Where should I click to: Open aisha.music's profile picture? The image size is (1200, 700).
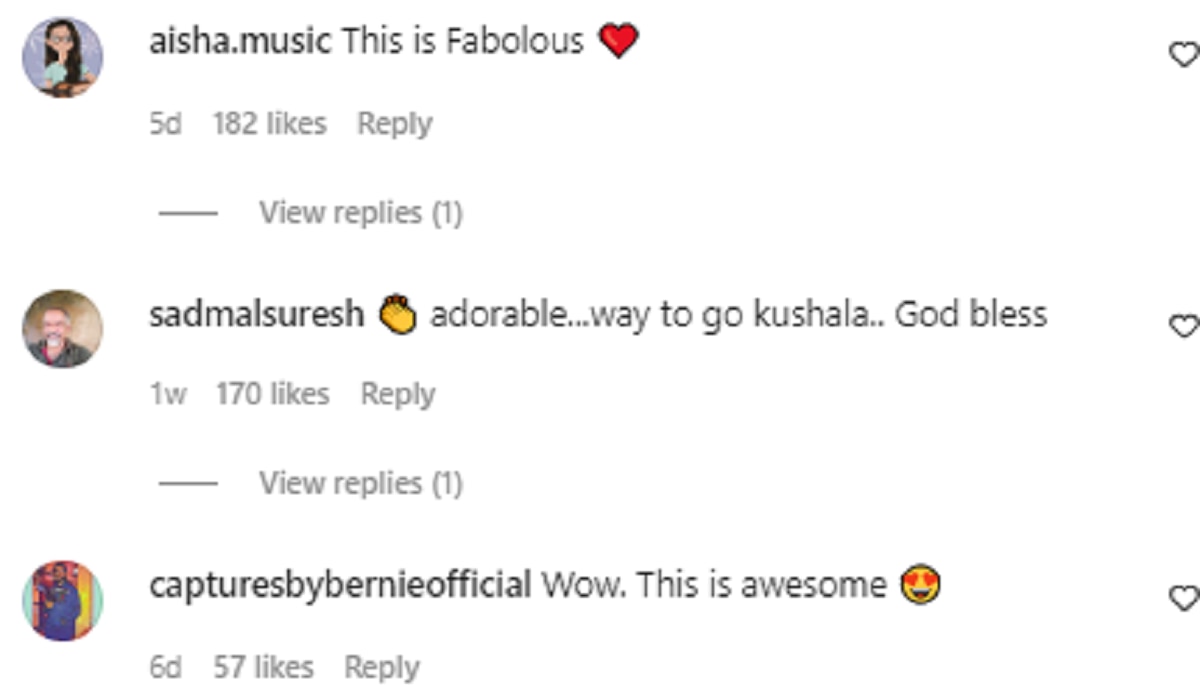(62, 57)
